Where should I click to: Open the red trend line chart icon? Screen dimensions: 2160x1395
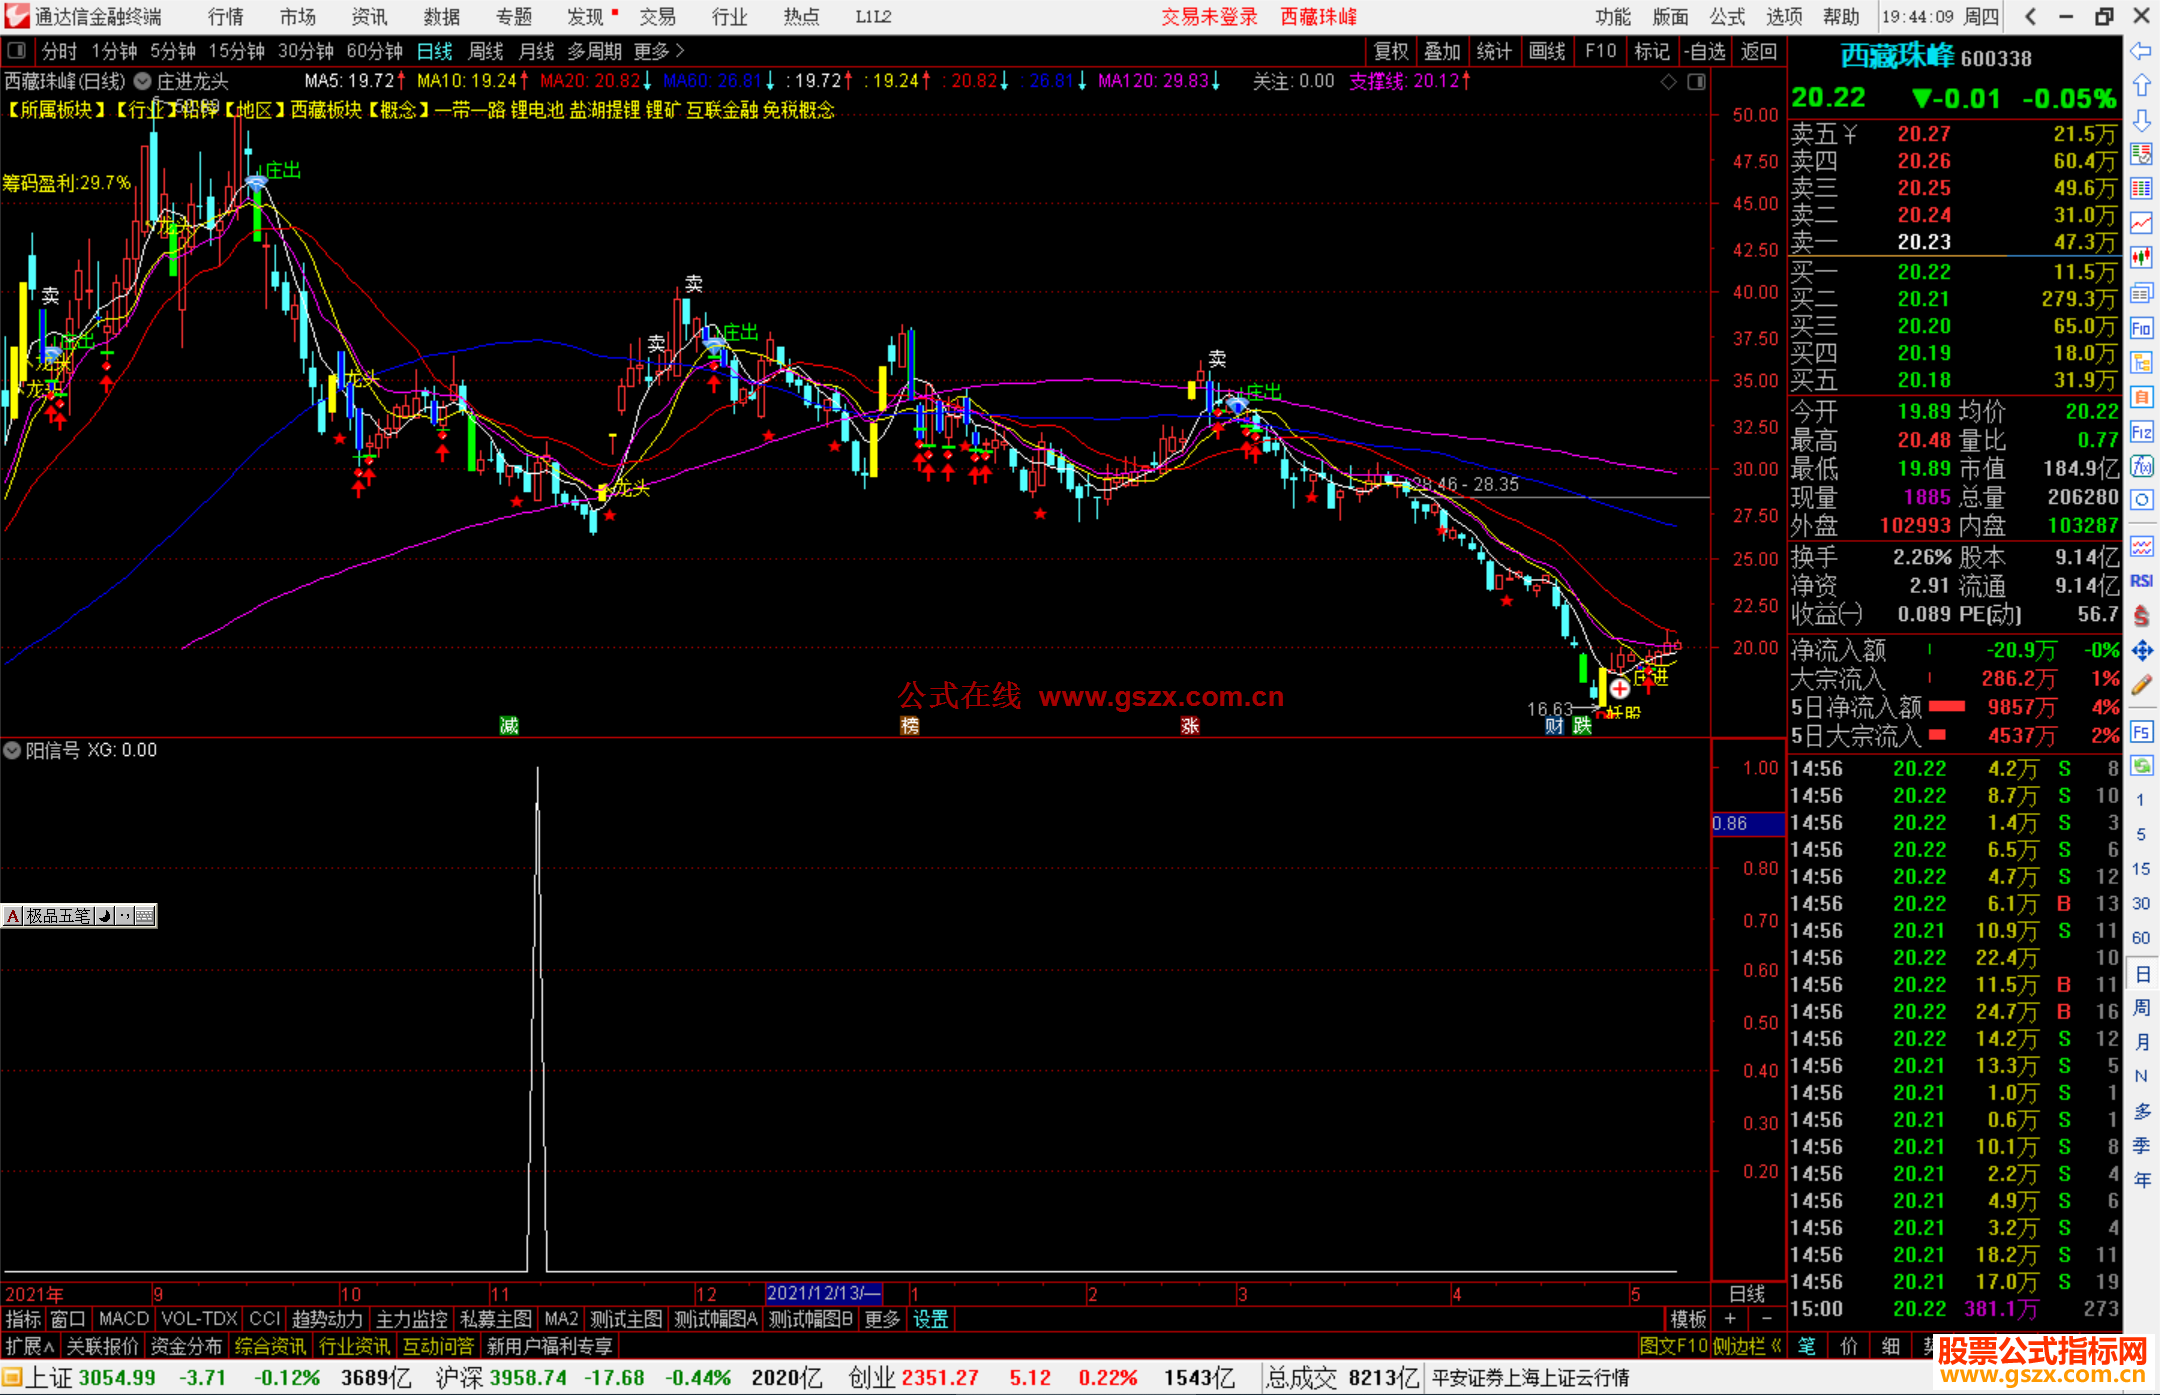point(2141,223)
